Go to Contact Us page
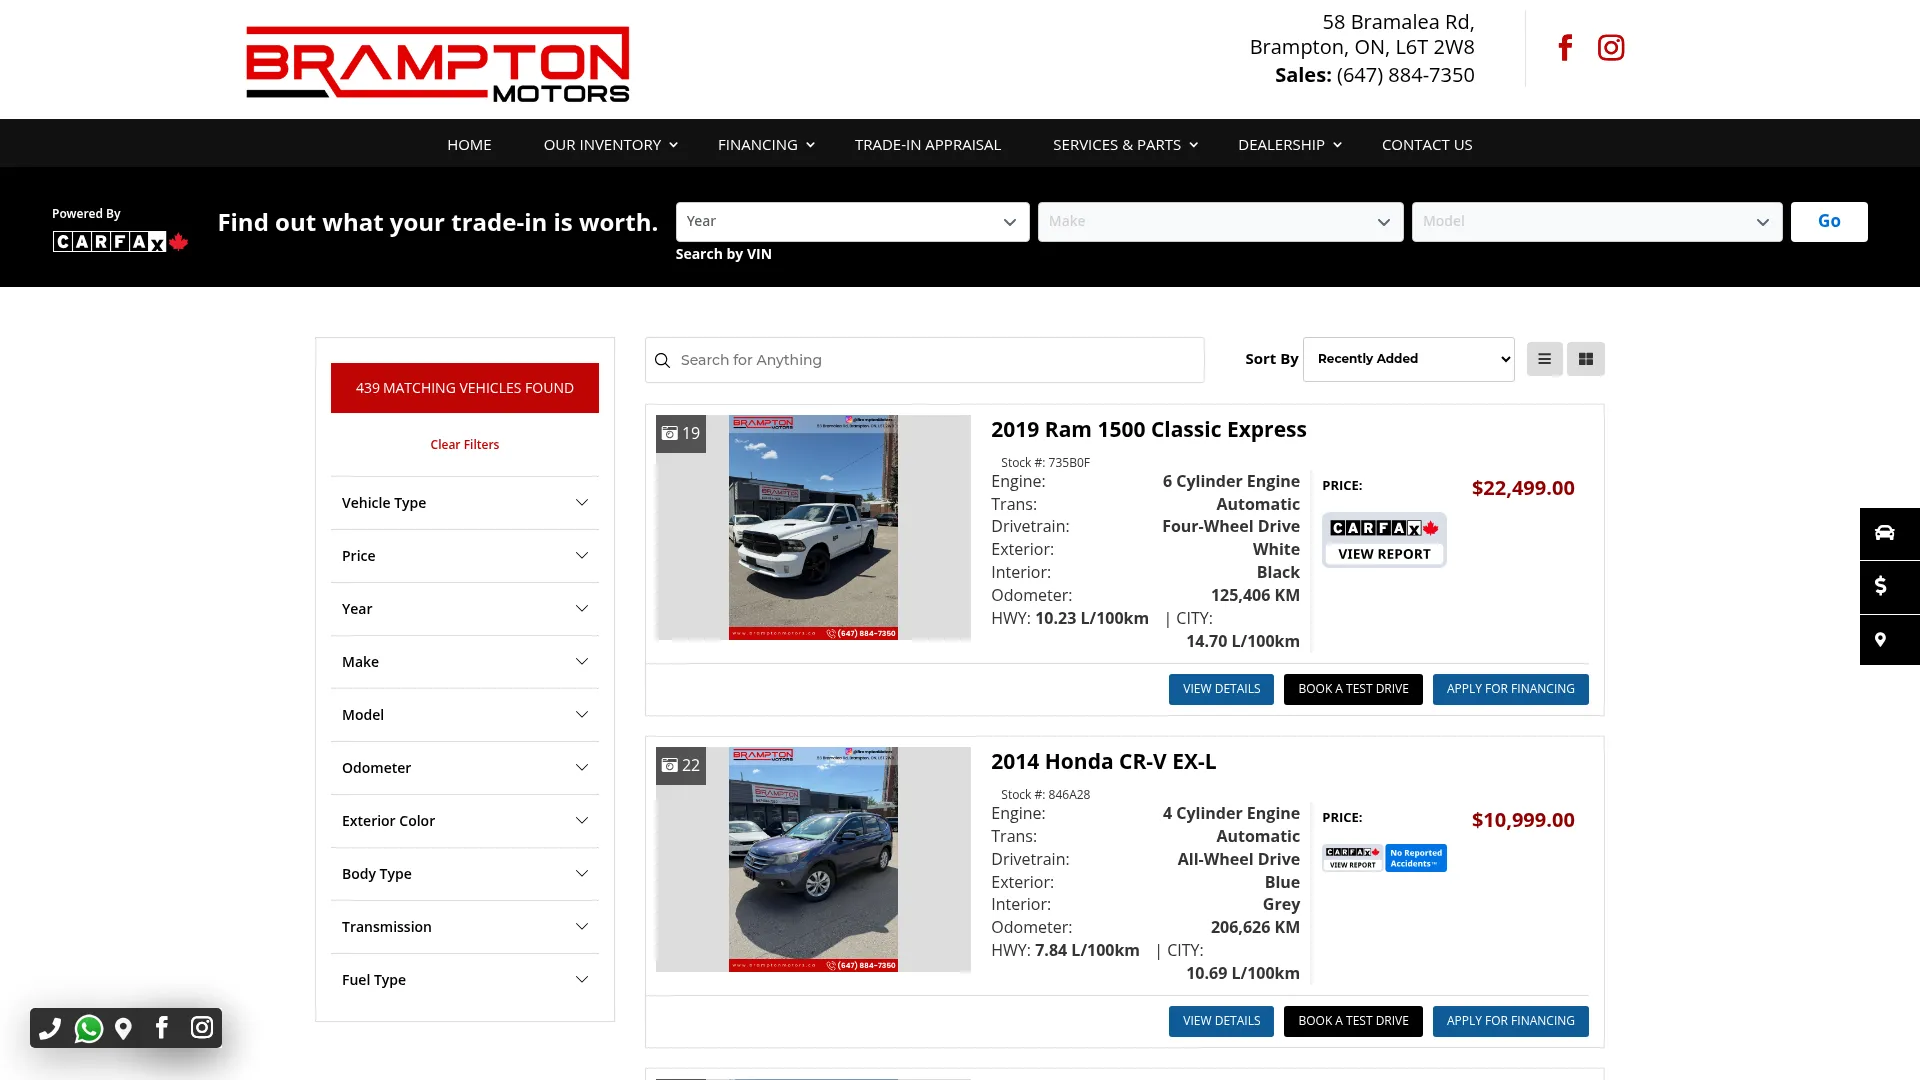Viewport: 1920px width, 1080px height. coord(1427,145)
